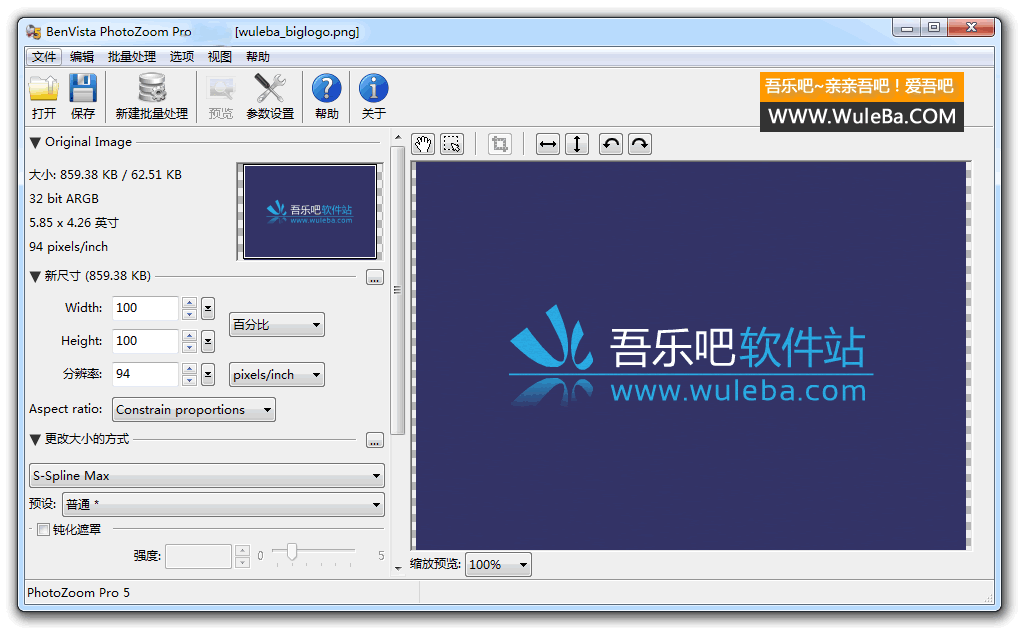Click the BenVista app icon in title bar
Image resolution: width=1018 pixels, height=631 pixels.
coord(34,31)
